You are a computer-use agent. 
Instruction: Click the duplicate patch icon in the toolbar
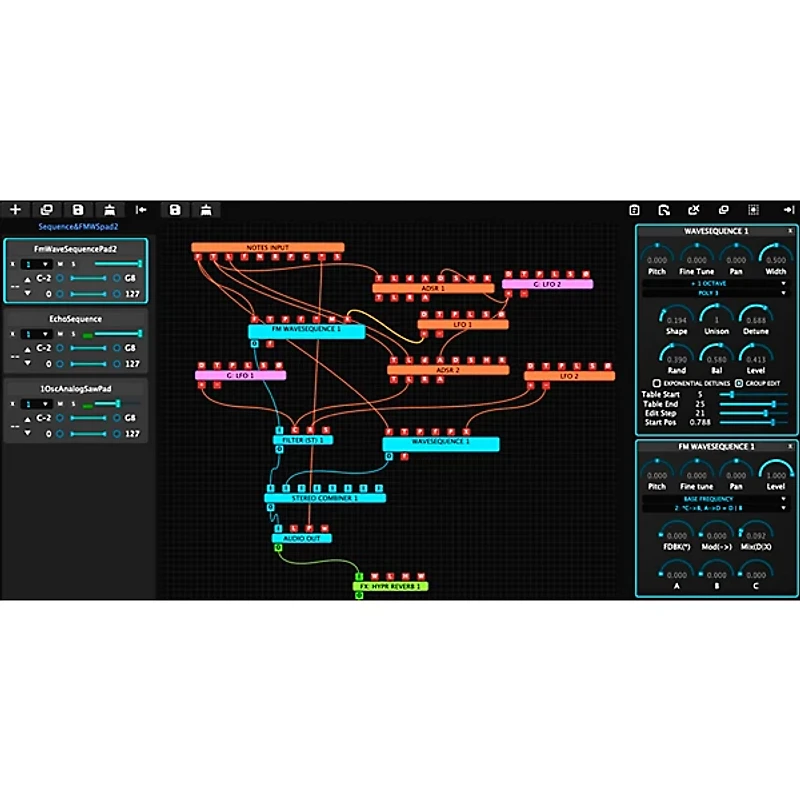click(x=44, y=210)
